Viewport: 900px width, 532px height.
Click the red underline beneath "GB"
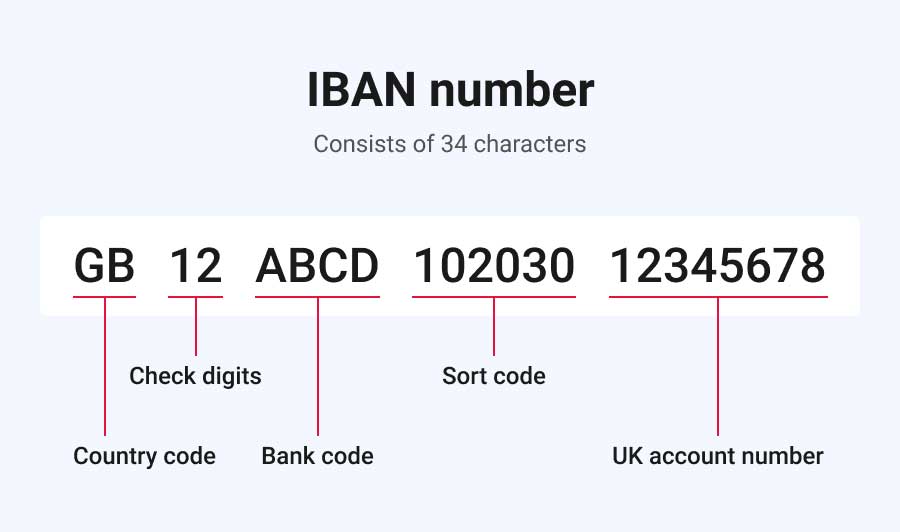tap(104, 297)
